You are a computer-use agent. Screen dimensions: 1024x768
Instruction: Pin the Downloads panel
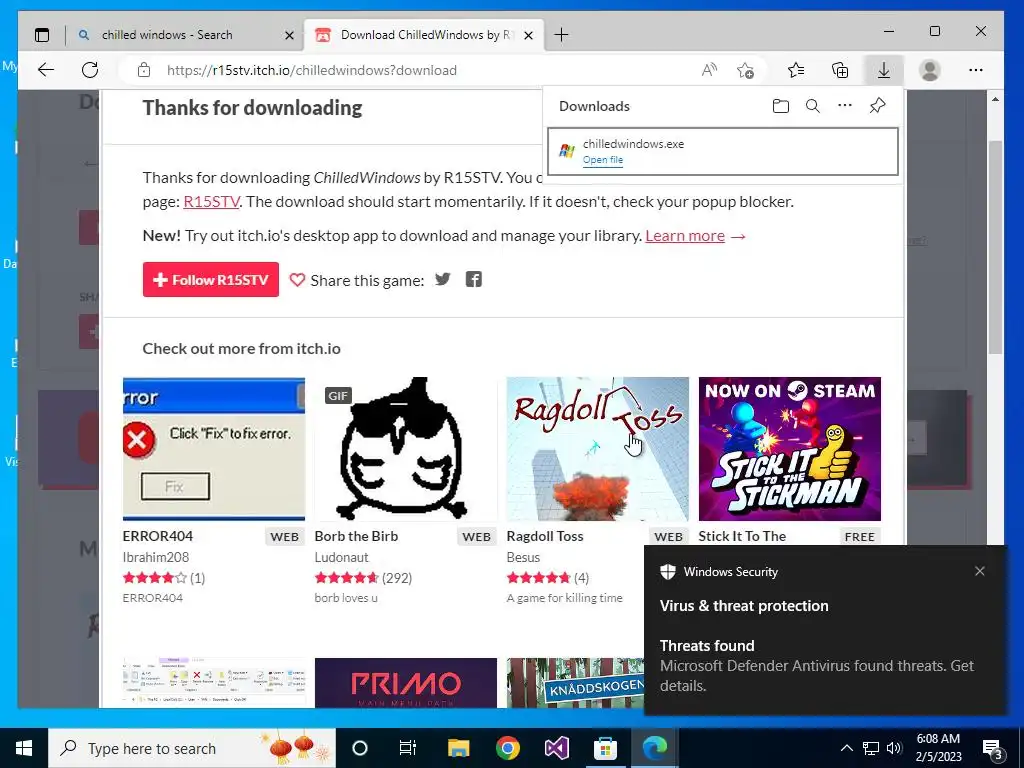[x=878, y=105]
